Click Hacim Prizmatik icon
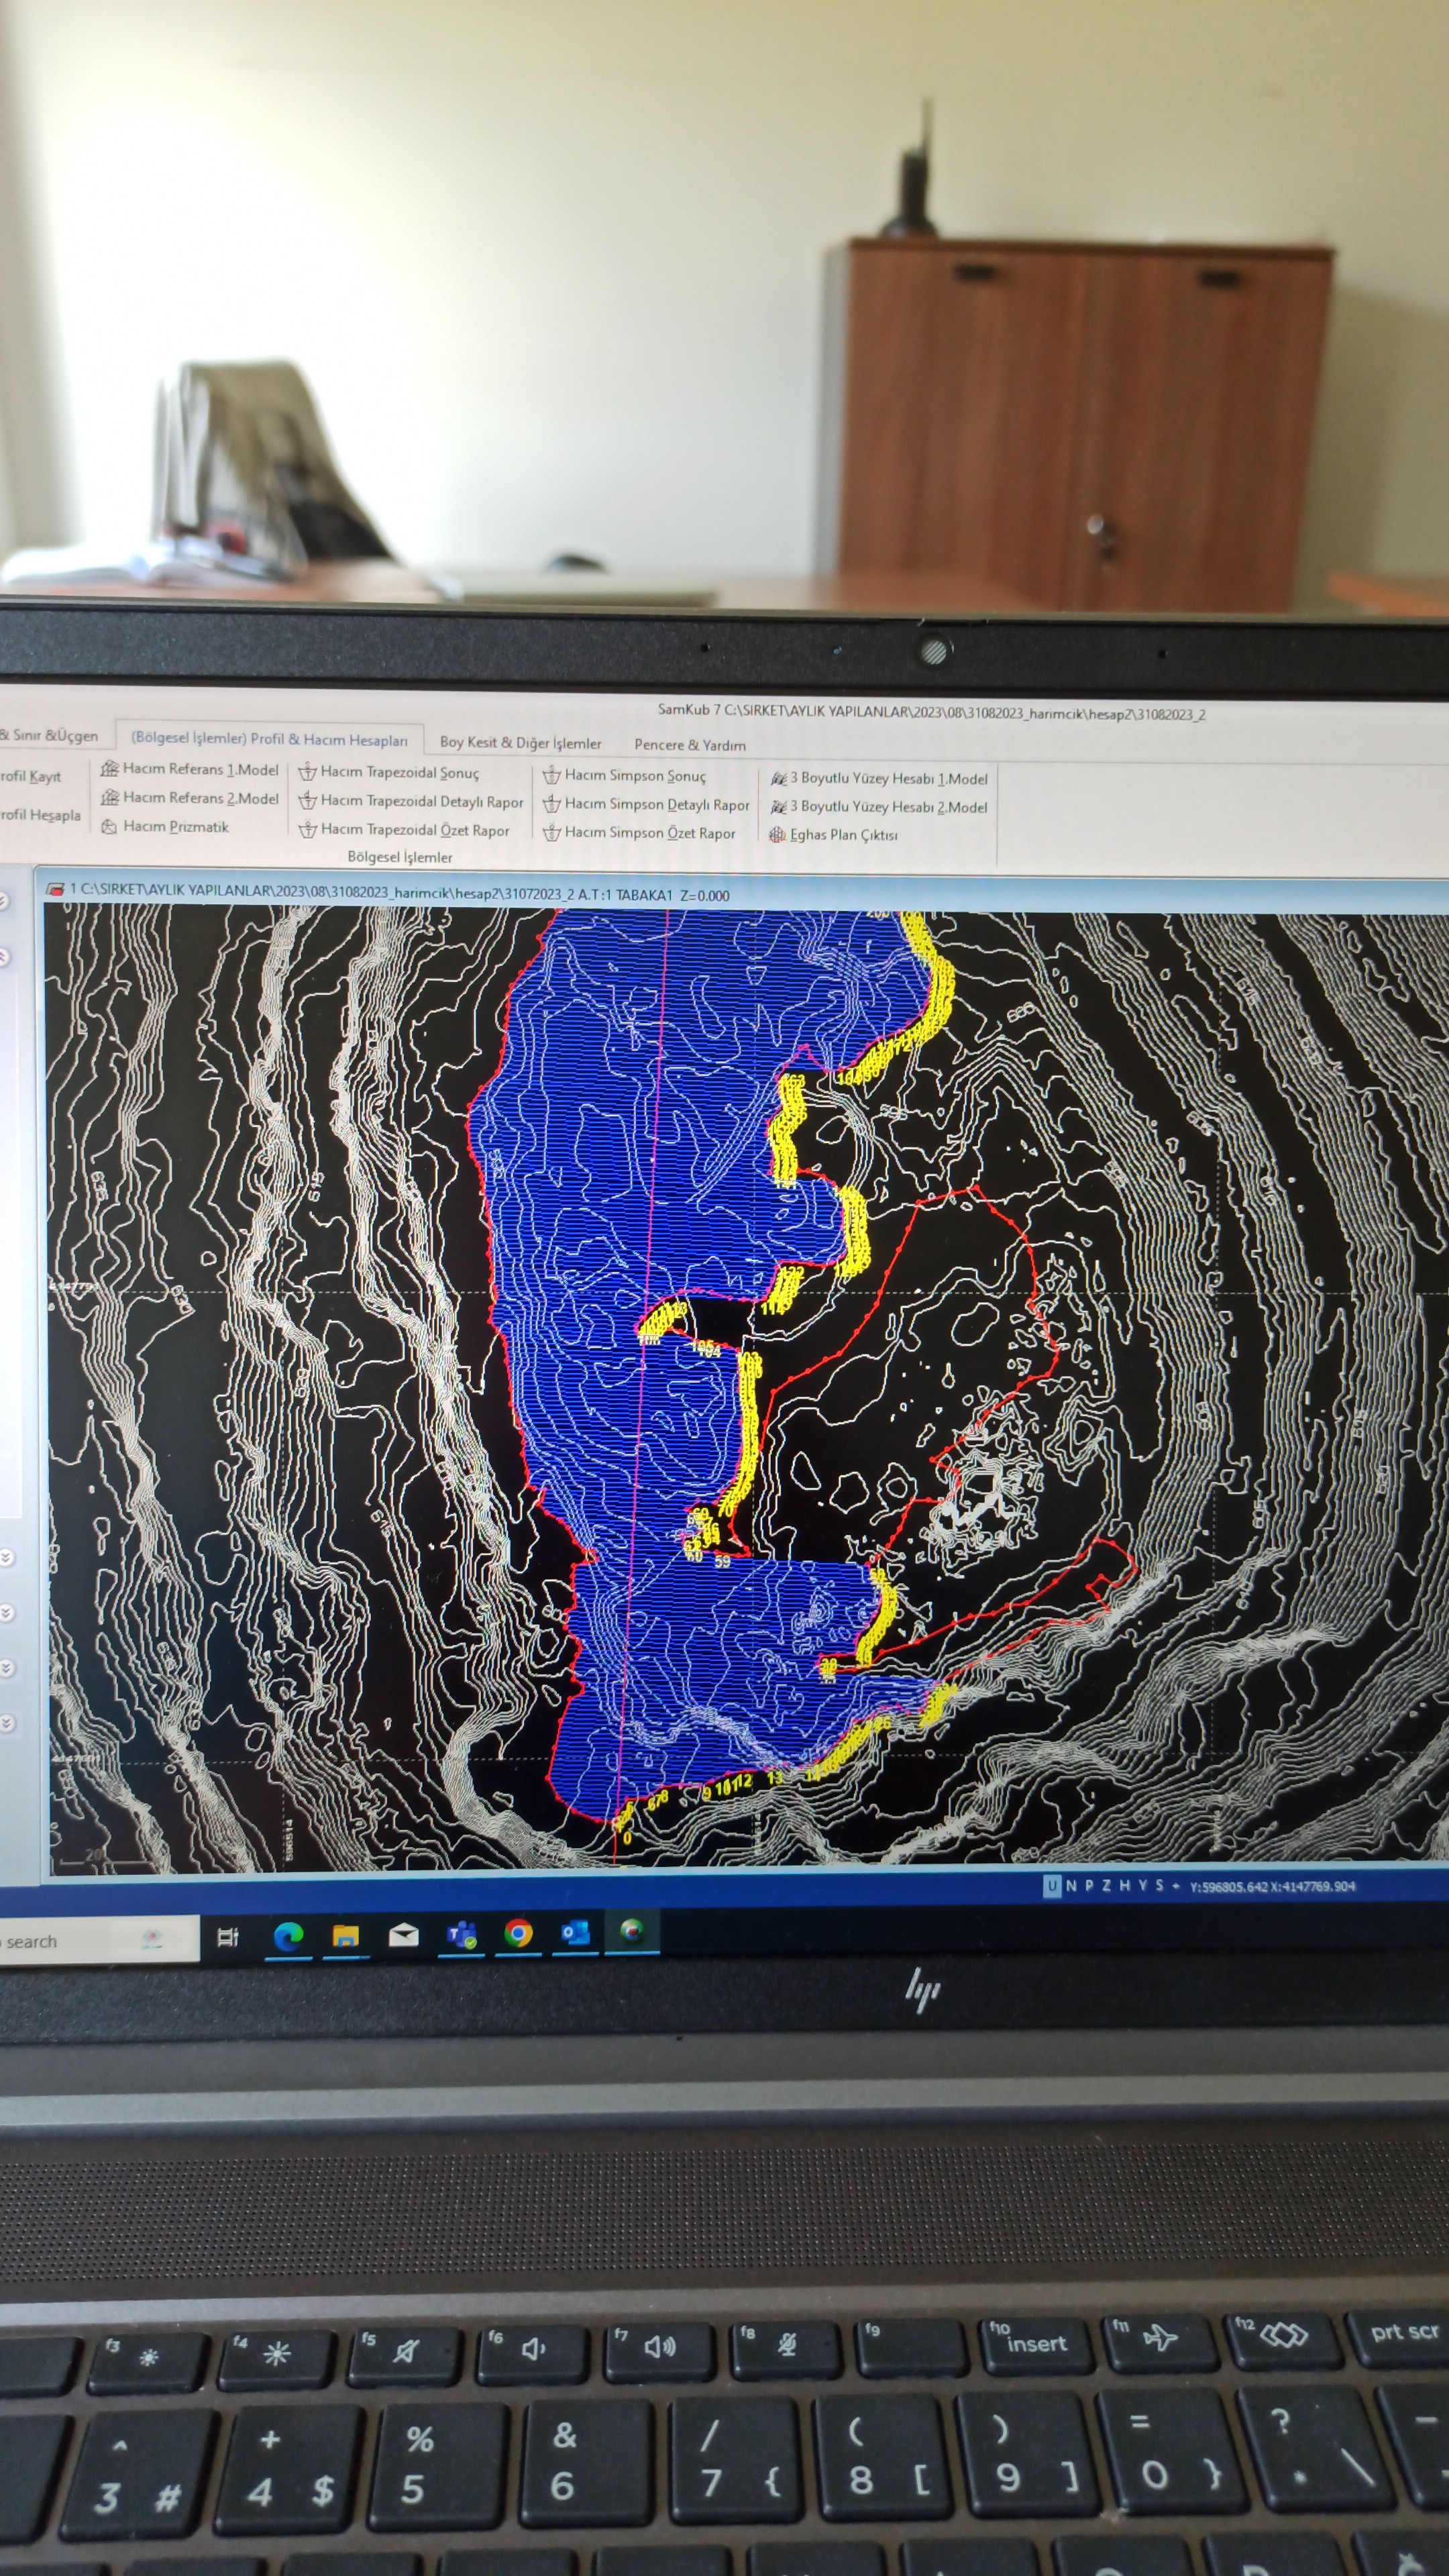Image resolution: width=1449 pixels, height=2576 pixels. (110, 826)
